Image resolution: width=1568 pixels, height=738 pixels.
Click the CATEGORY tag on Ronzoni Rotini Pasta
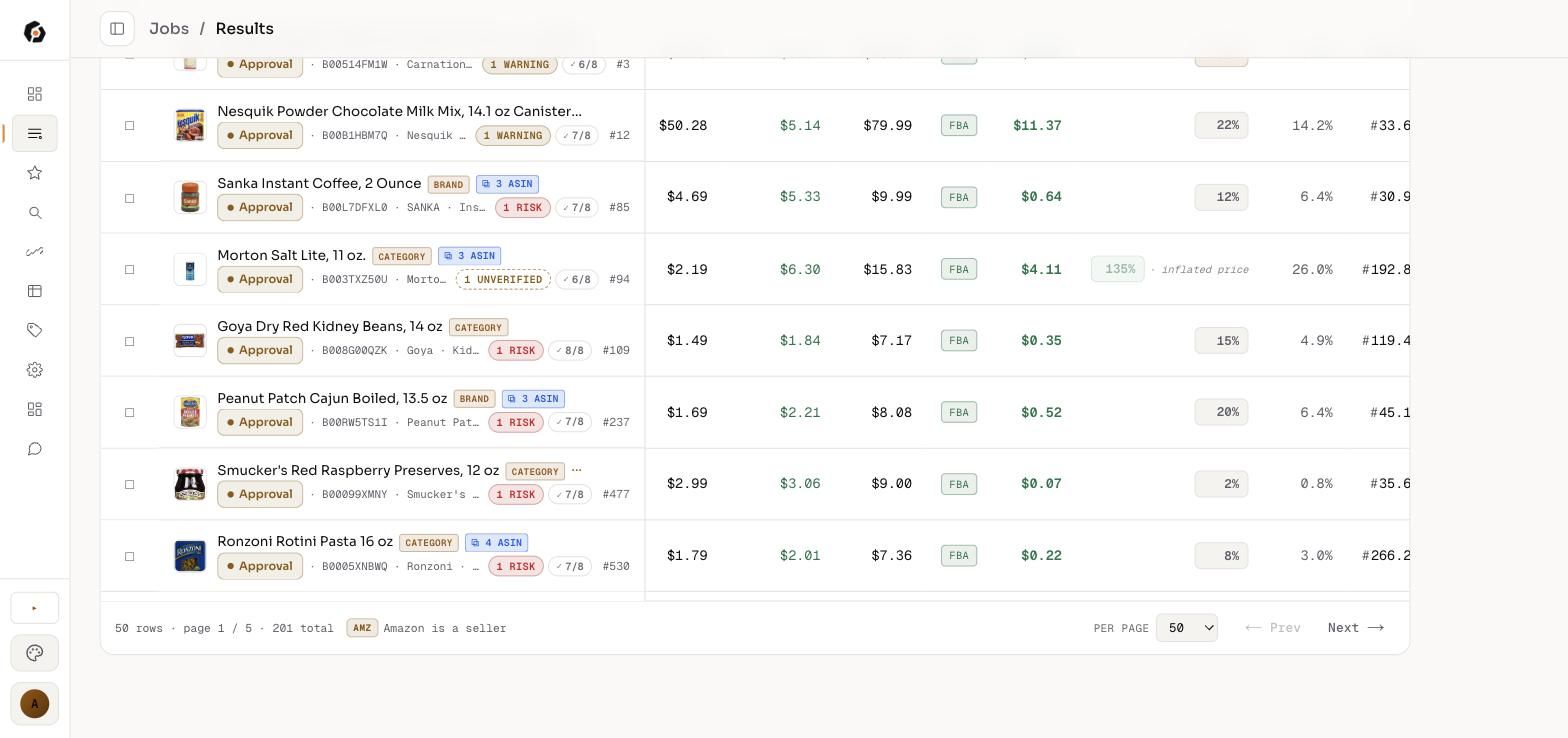coord(428,543)
